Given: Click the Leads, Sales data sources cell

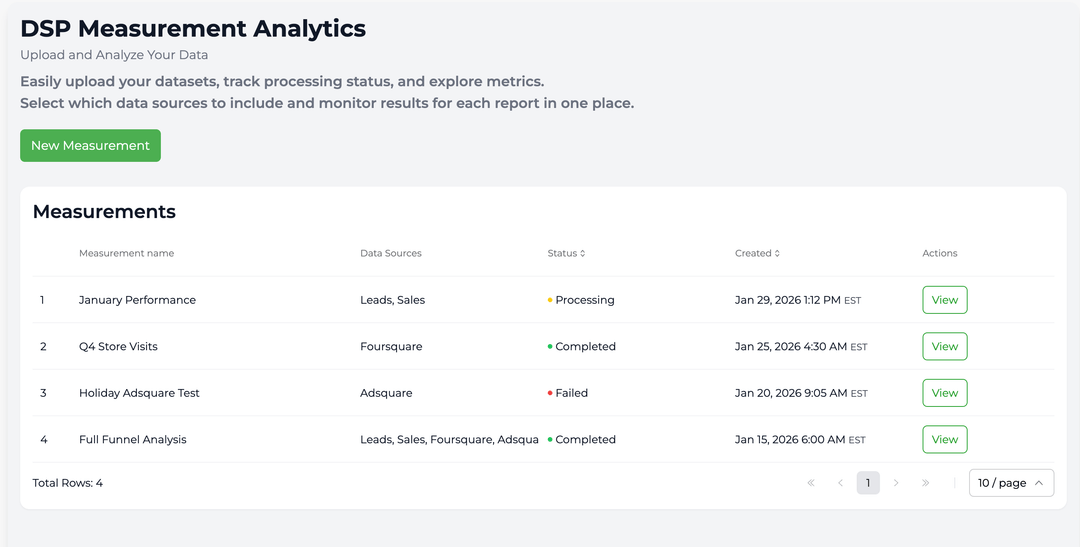Looking at the screenshot, I should (393, 300).
